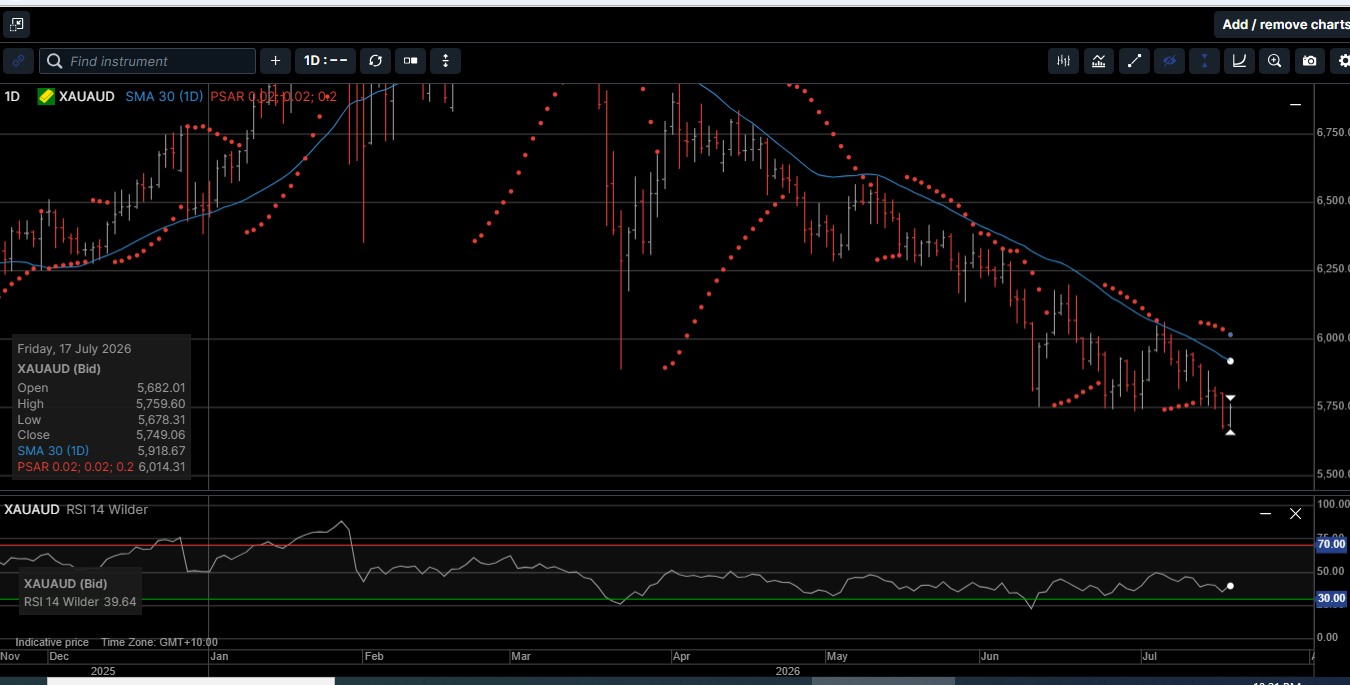This screenshot has width=1350, height=685.
Task: Click the SMA line endpoint marker
Action: (1230, 361)
